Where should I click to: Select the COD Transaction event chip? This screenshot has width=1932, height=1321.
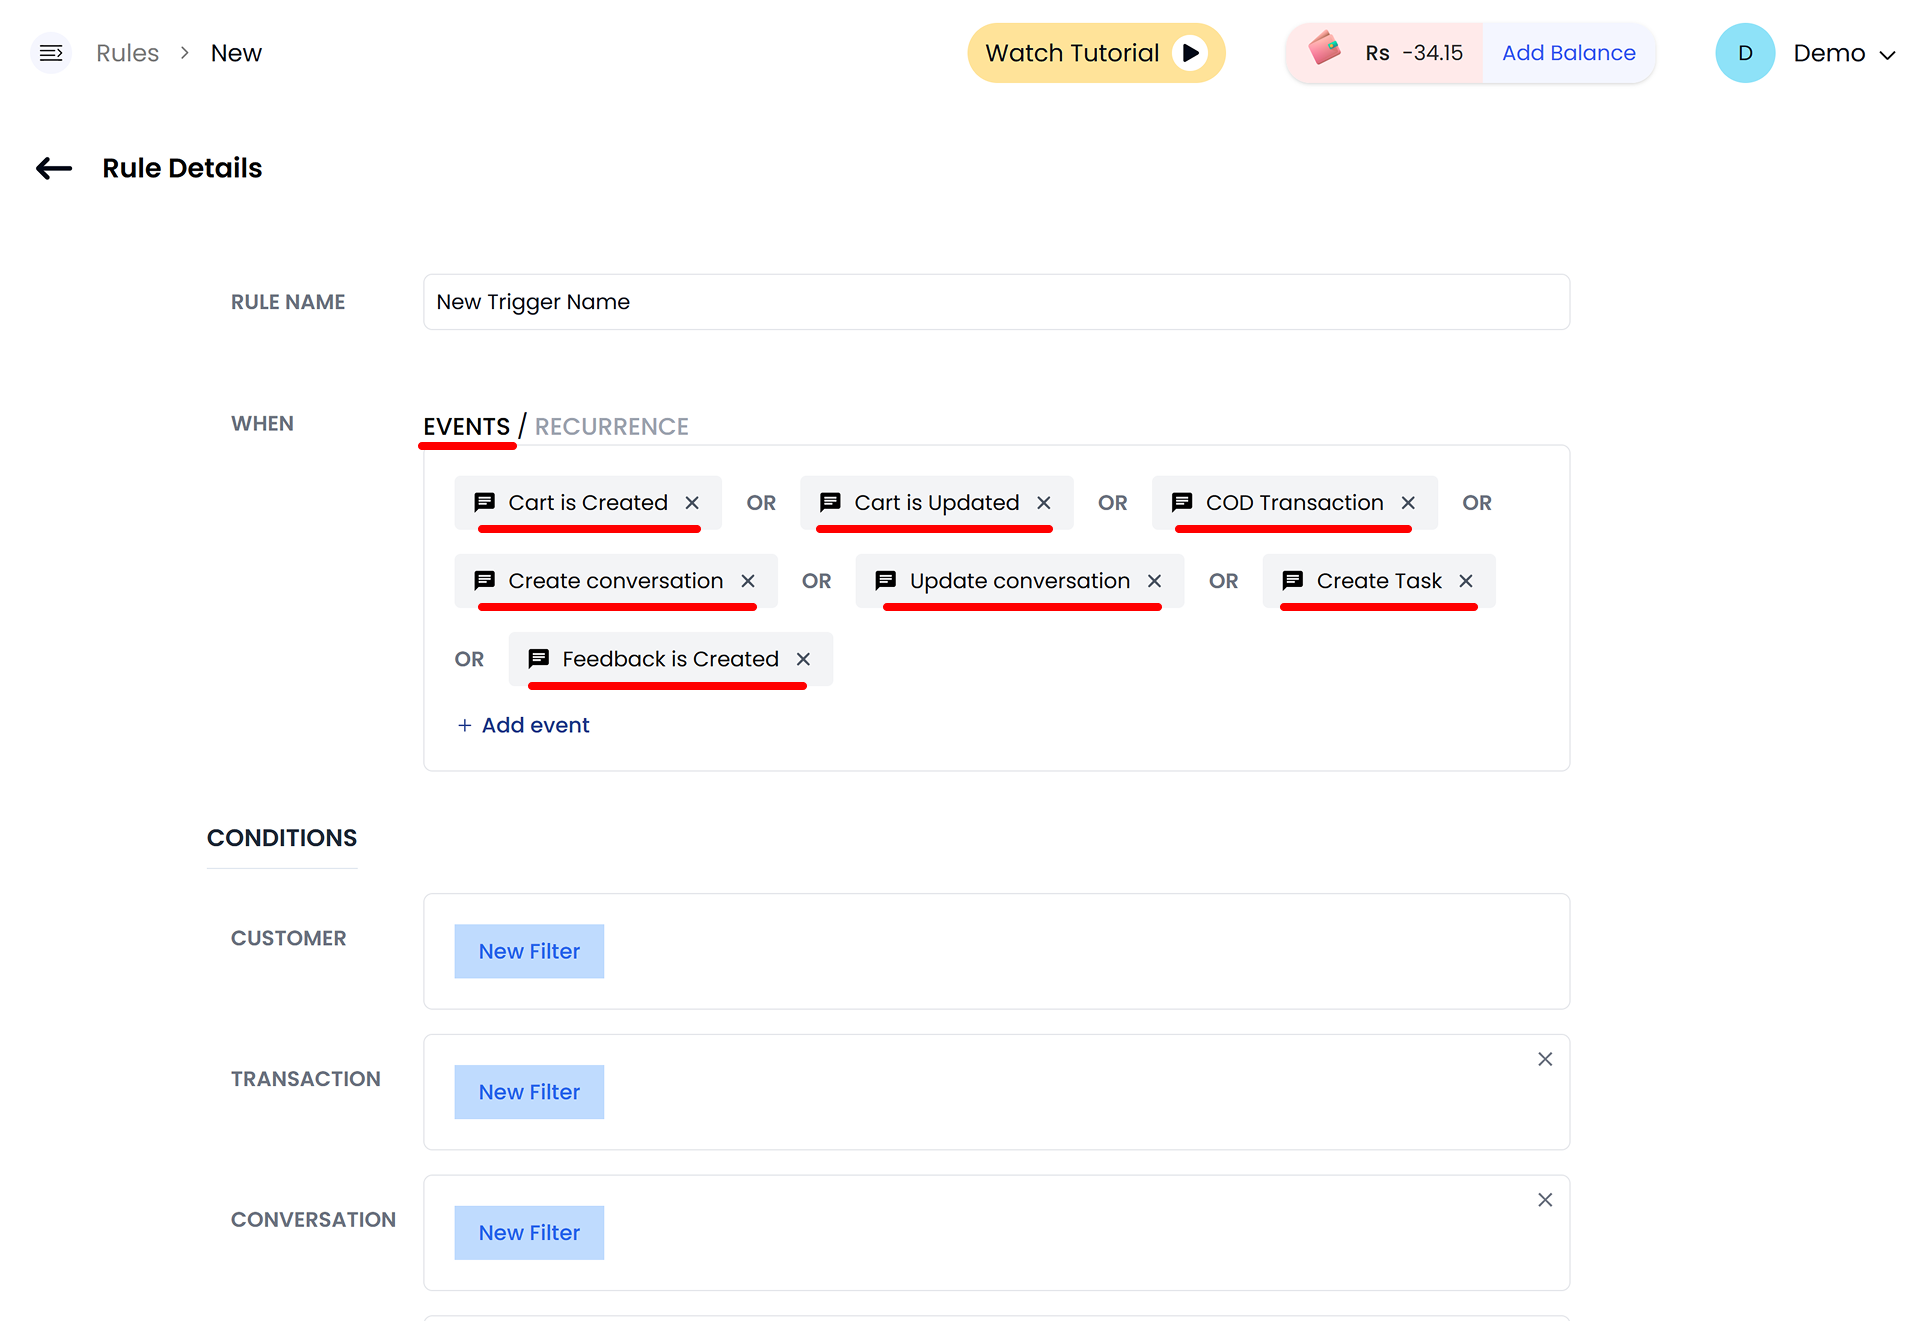tap(1295, 503)
